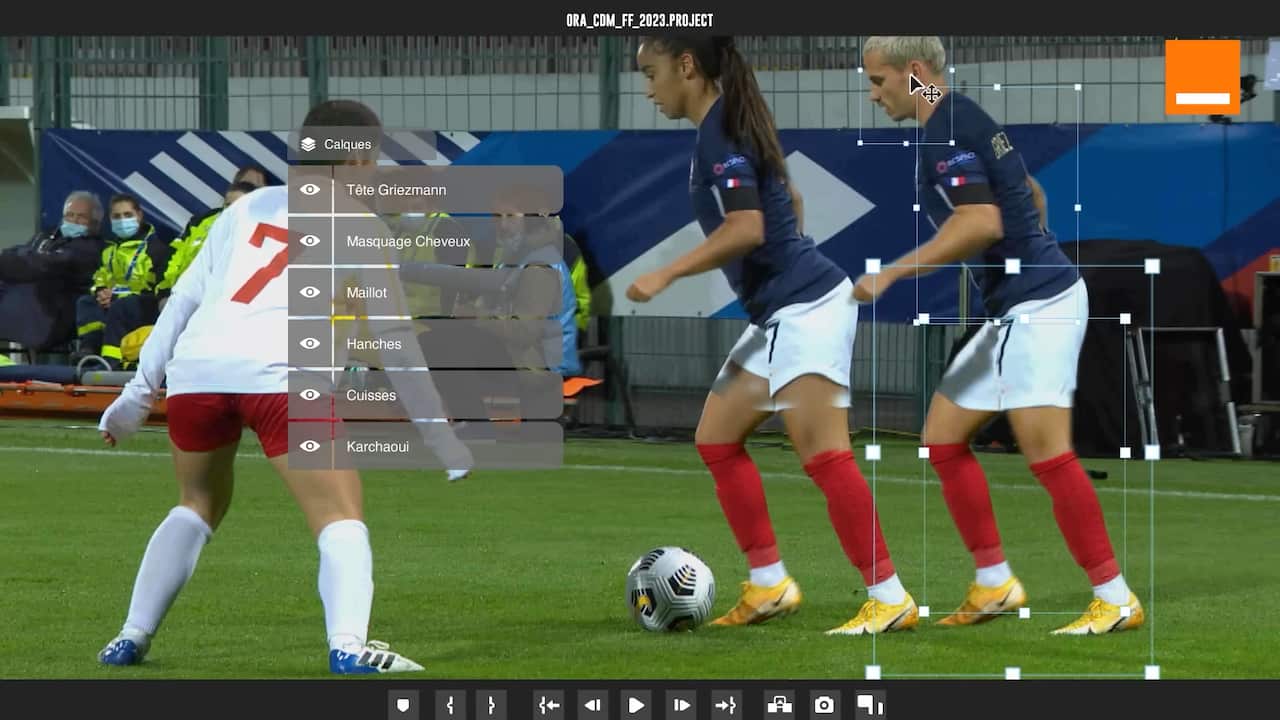This screenshot has height=720, width=1280.
Task: Jump back to the in point
Action: 548,705
